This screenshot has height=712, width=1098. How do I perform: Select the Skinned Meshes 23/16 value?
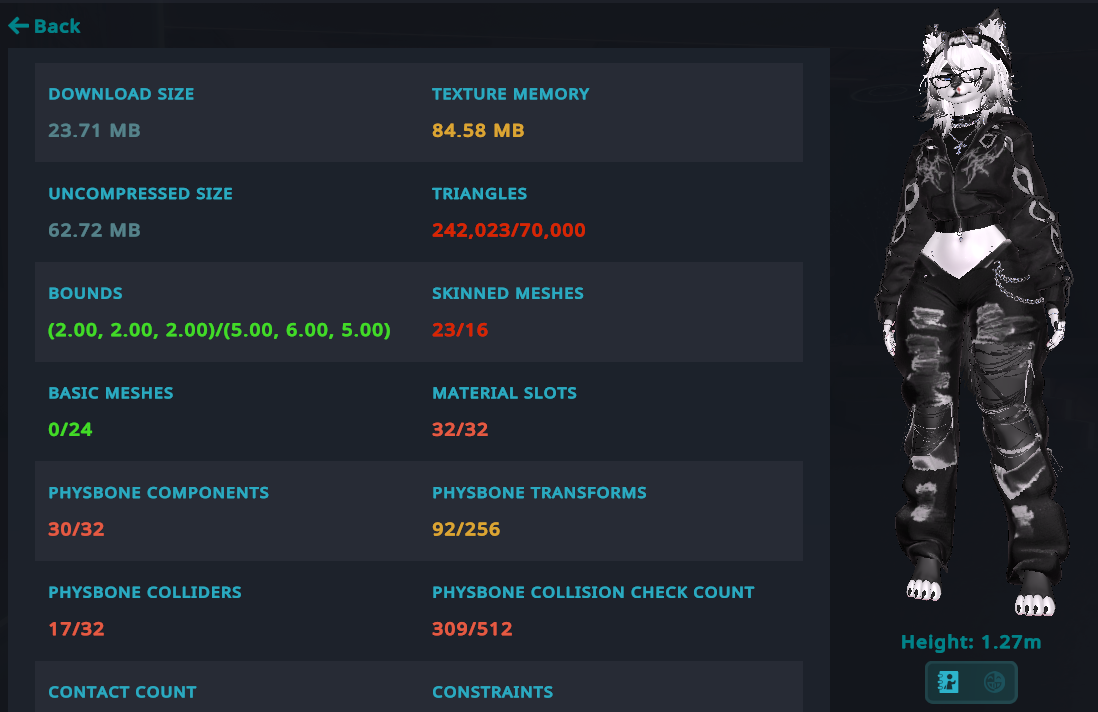coord(460,330)
